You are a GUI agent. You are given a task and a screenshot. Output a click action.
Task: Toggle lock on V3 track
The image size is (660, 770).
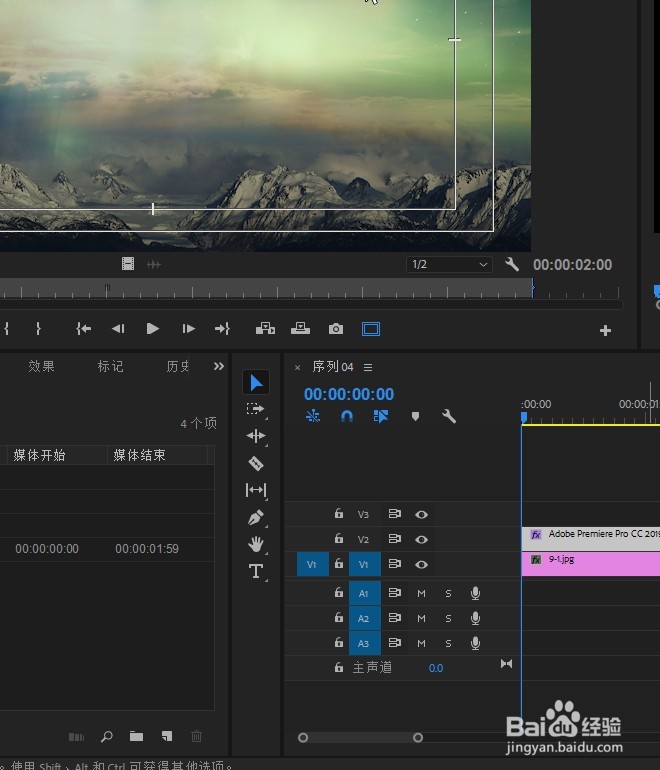pos(339,514)
